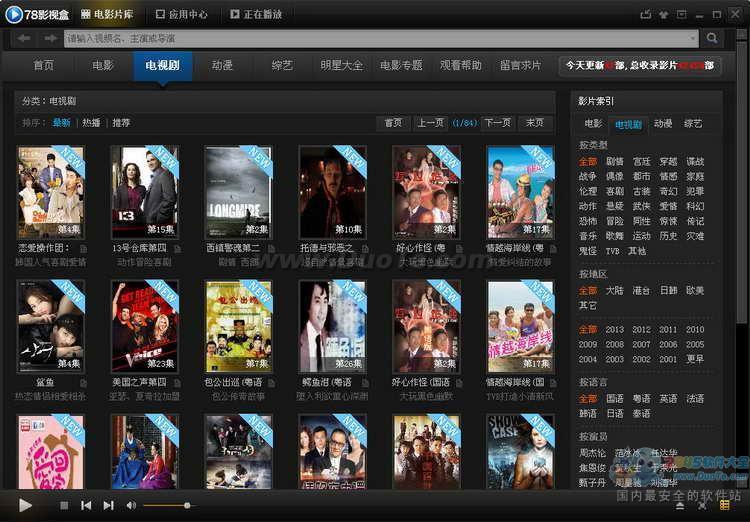Viewport: 750px width, 522px height.
Task: Filter by type 武侠
Action: coord(641,206)
